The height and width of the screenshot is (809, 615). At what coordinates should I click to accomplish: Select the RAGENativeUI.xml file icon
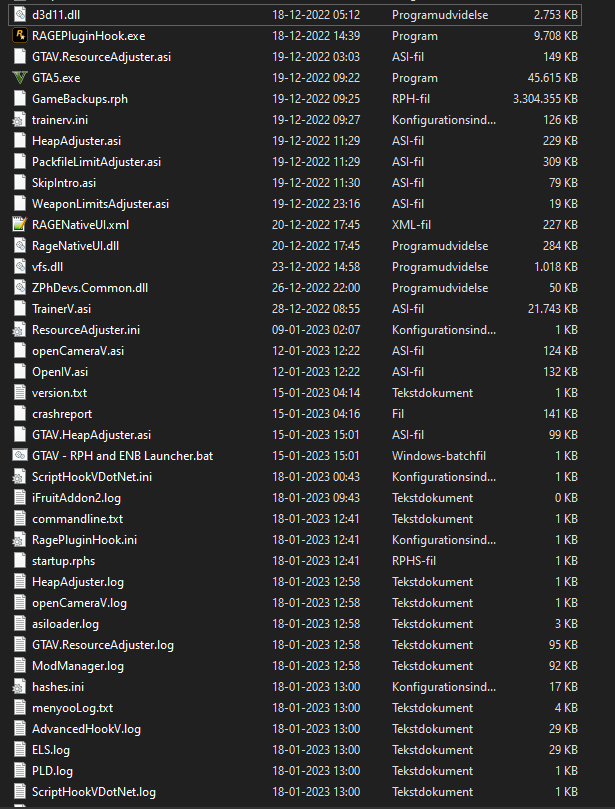(19, 224)
